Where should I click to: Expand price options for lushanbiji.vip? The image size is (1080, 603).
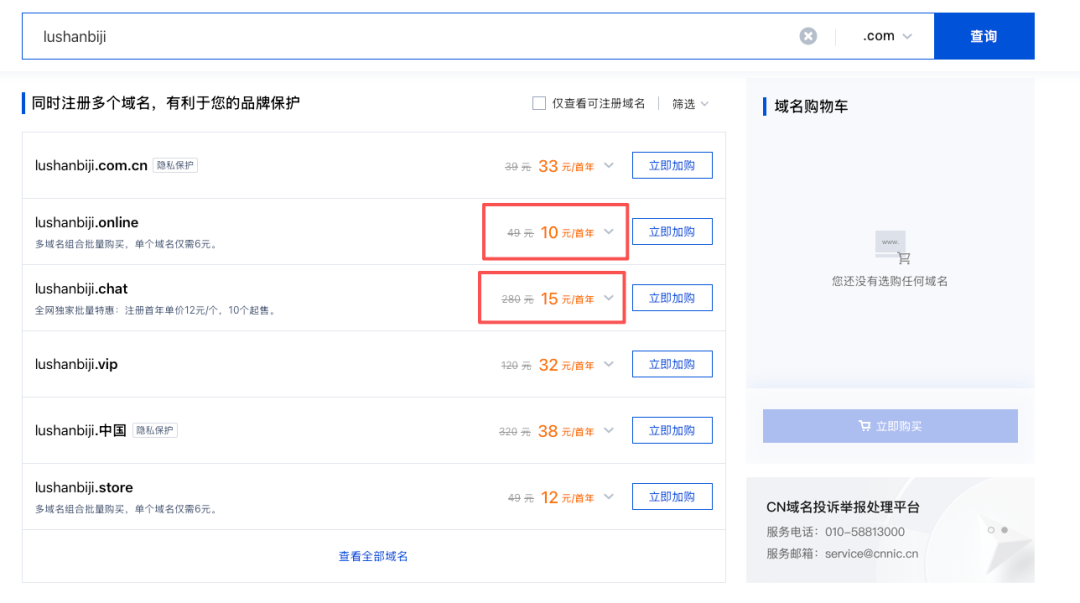point(609,364)
